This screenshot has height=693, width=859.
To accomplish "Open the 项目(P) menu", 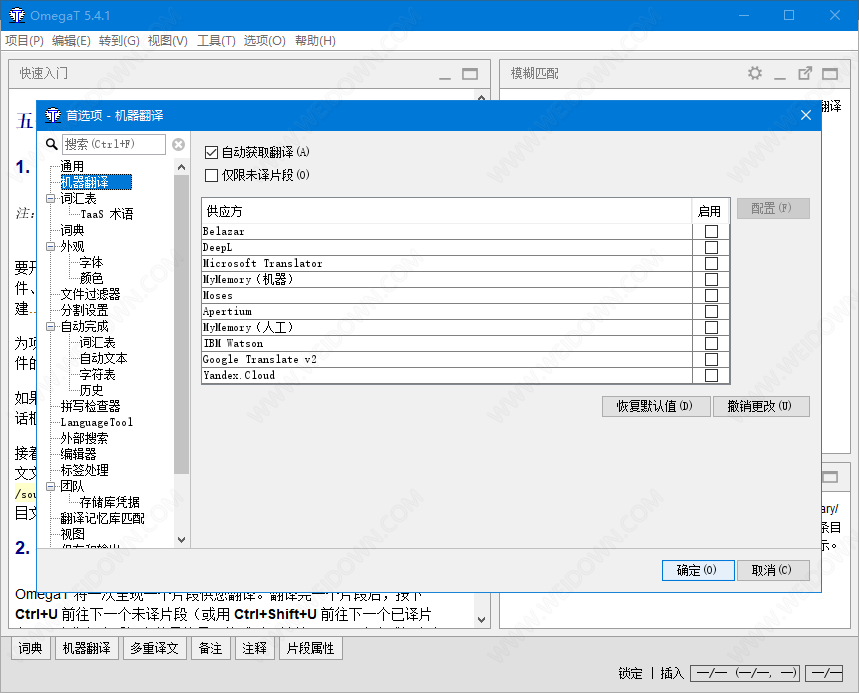I will [24, 41].
